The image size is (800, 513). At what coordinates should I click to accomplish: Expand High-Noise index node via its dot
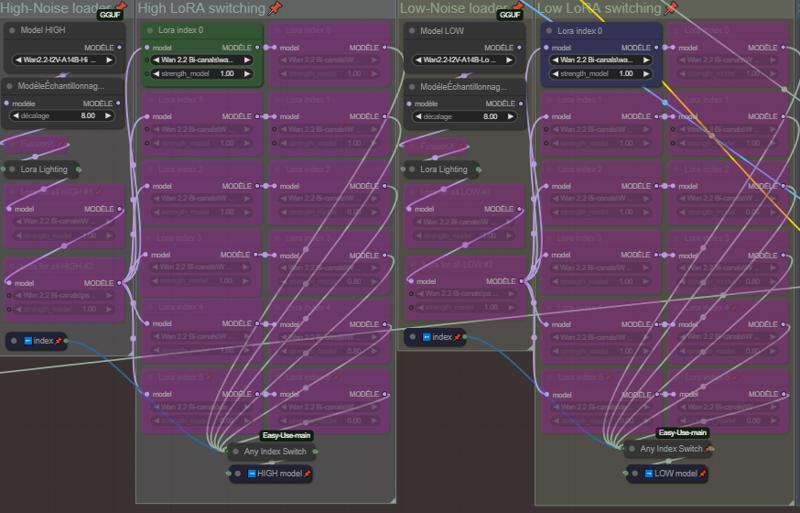pyautogui.click(x=14, y=340)
